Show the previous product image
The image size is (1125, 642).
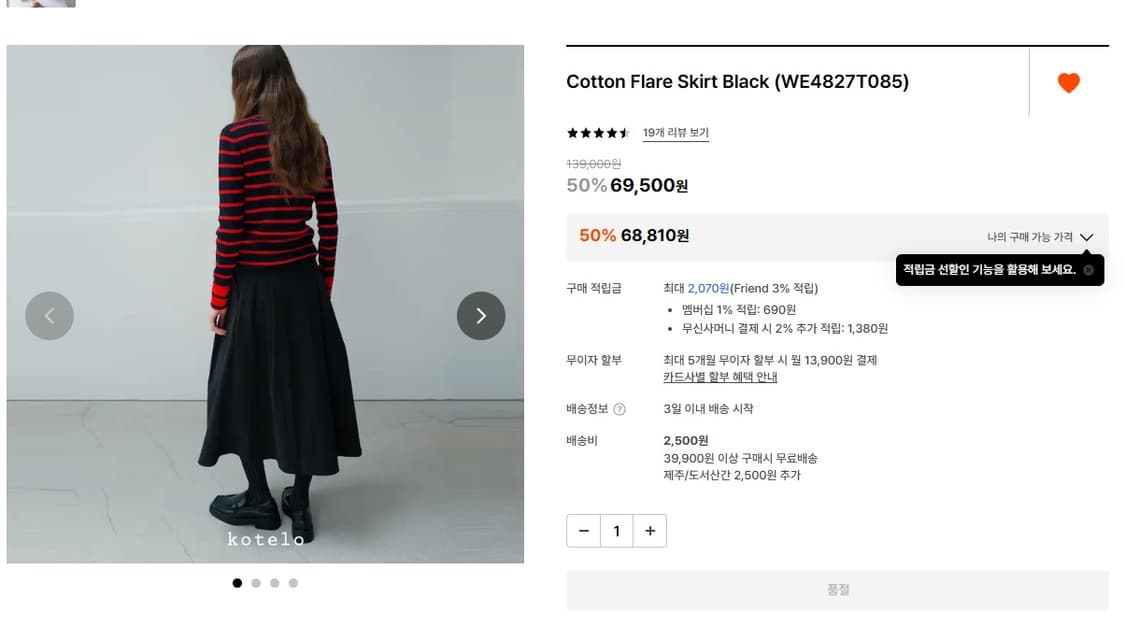pyautogui.click(x=50, y=316)
